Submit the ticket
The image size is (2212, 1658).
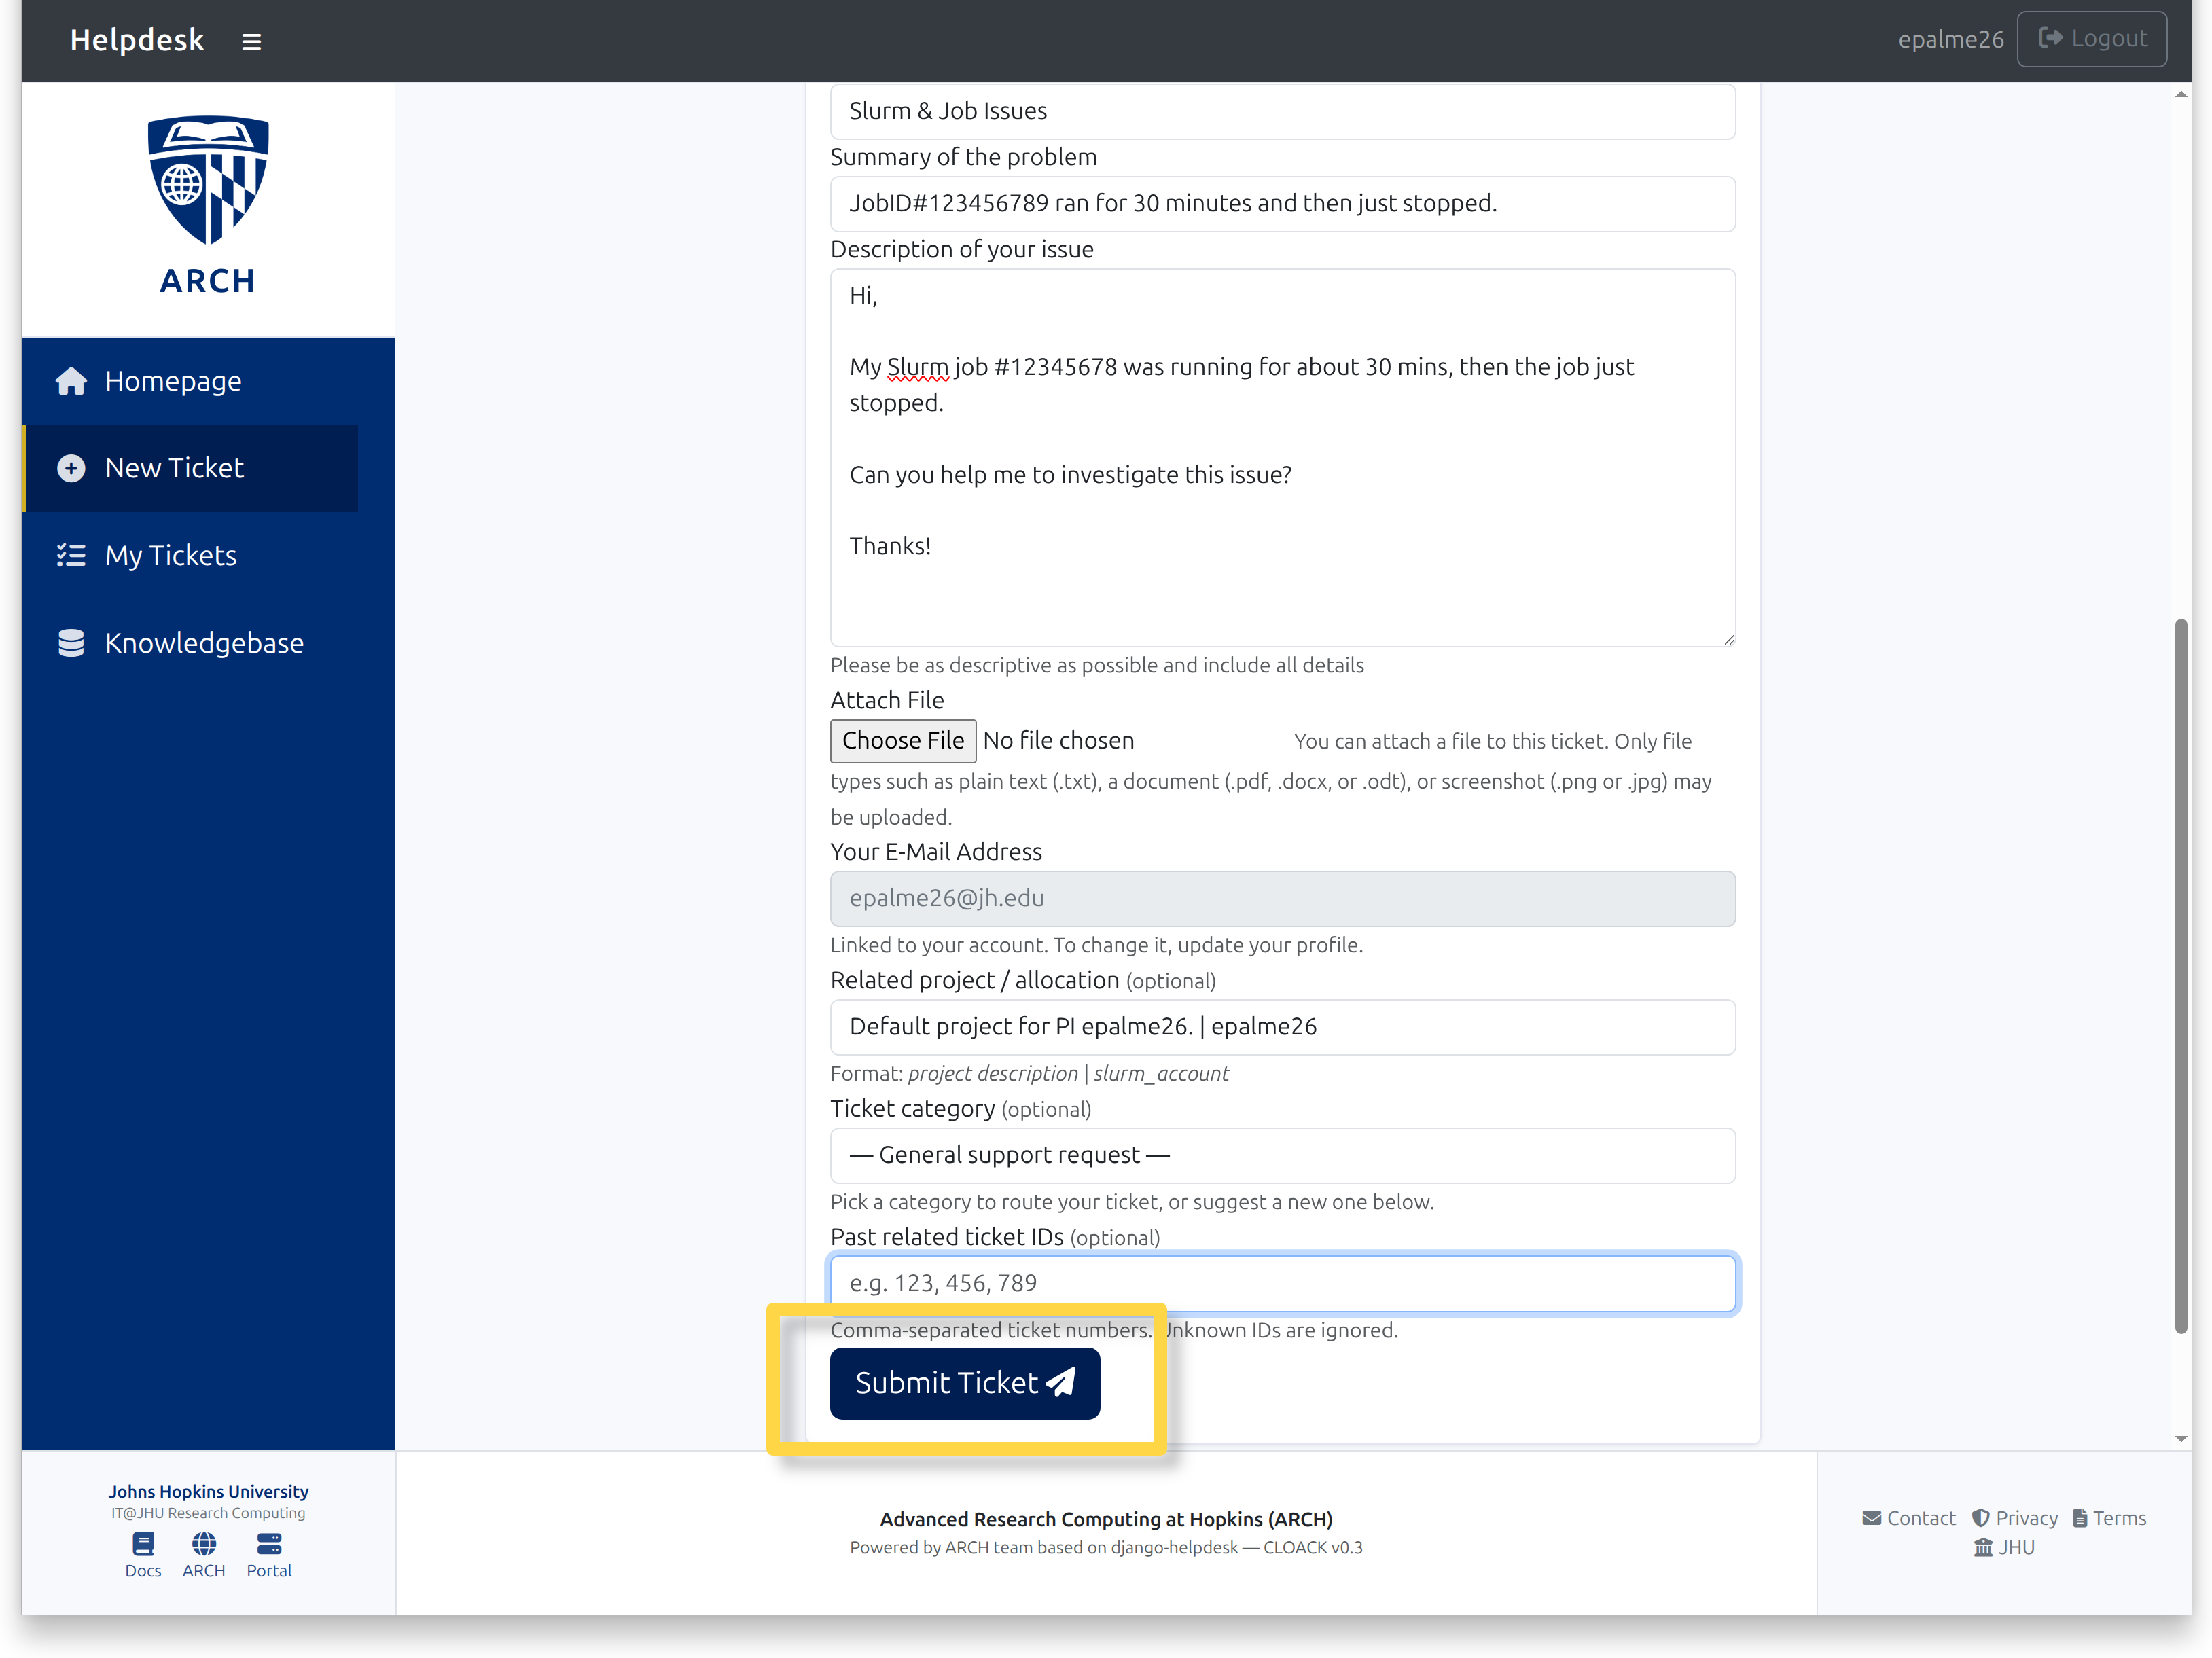click(965, 1383)
